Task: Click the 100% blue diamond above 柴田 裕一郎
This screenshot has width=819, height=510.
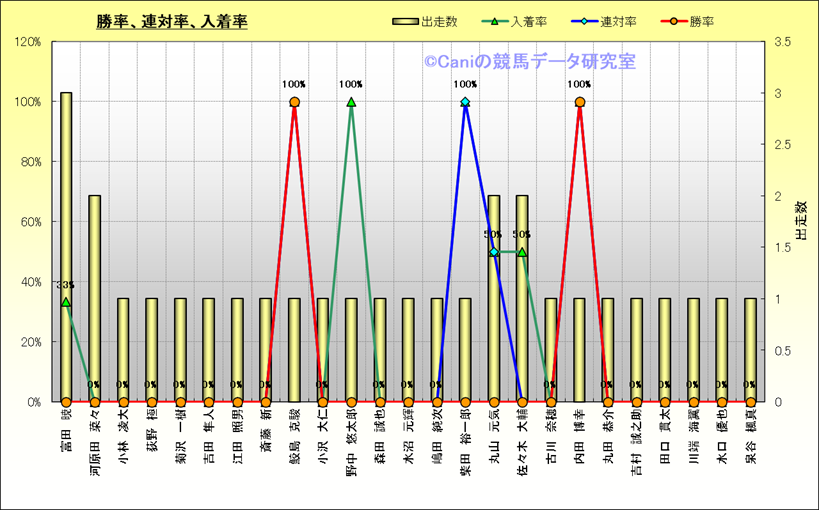Action: click(x=465, y=102)
